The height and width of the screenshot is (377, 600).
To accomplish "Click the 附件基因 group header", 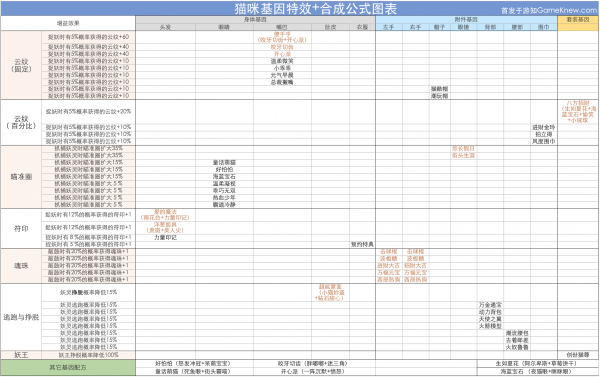I will [x=466, y=20].
